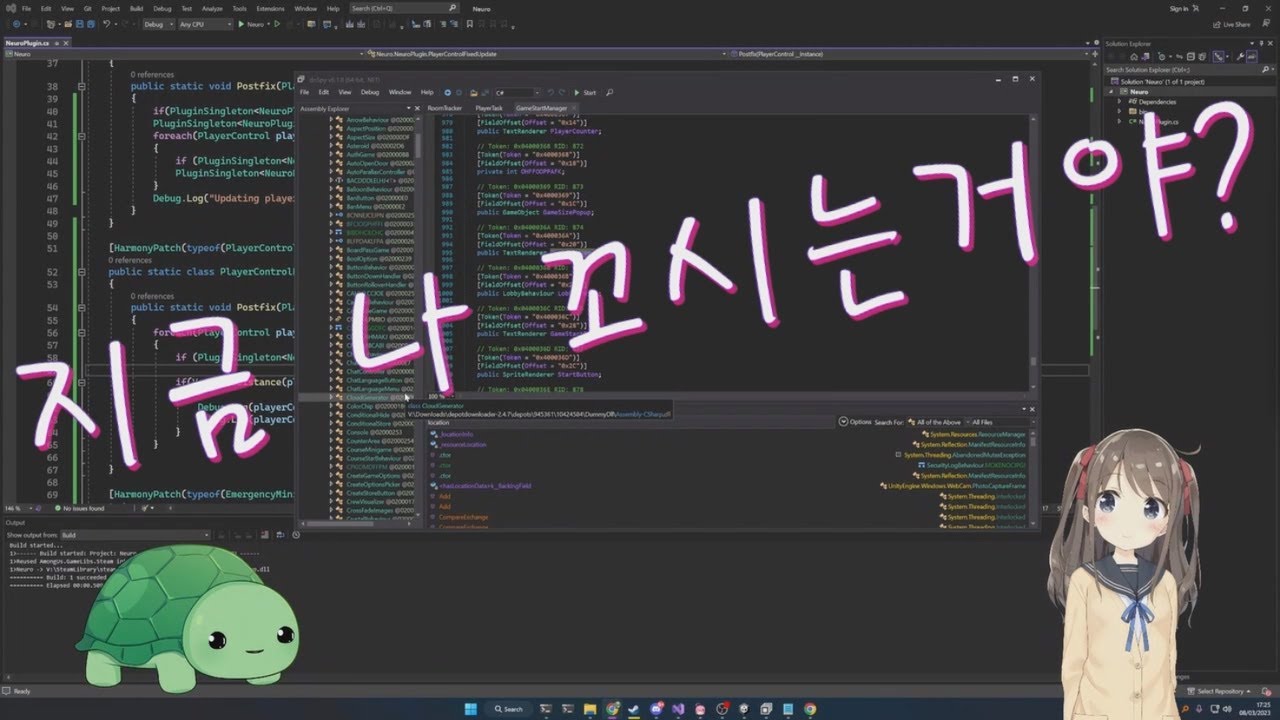Open Chrome from the taskbar
The width and height of the screenshot is (1280, 720).
810,709
